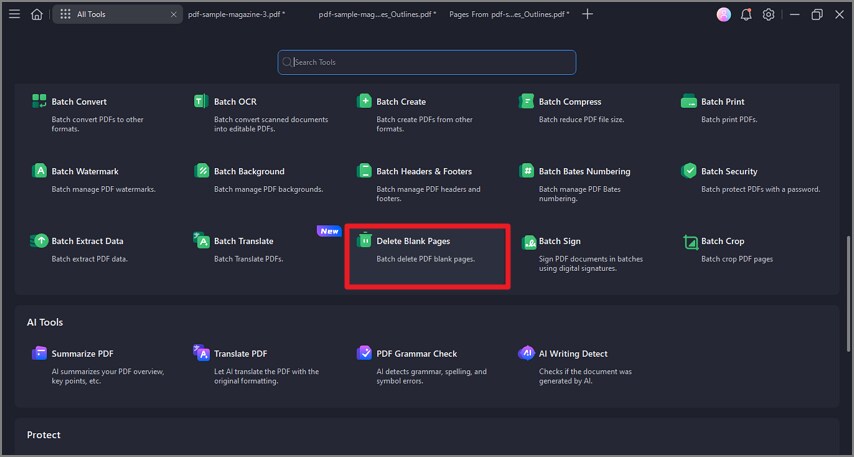The width and height of the screenshot is (854, 457).
Task: Switch to Pages From pdf-s...es_Outlines.pdf tab
Action: click(509, 14)
